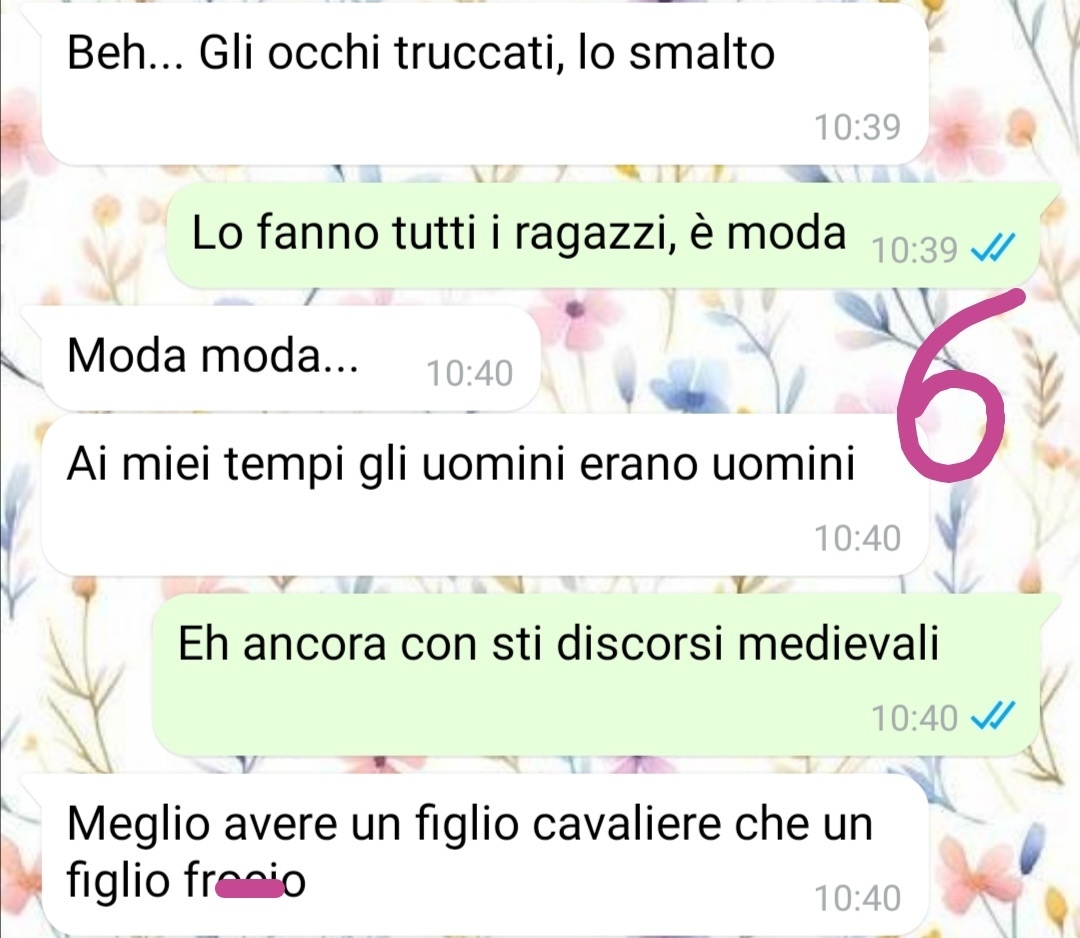Image resolution: width=1080 pixels, height=938 pixels.
Task: Click the blue flower in the wallpaper
Action: pos(689,390)
